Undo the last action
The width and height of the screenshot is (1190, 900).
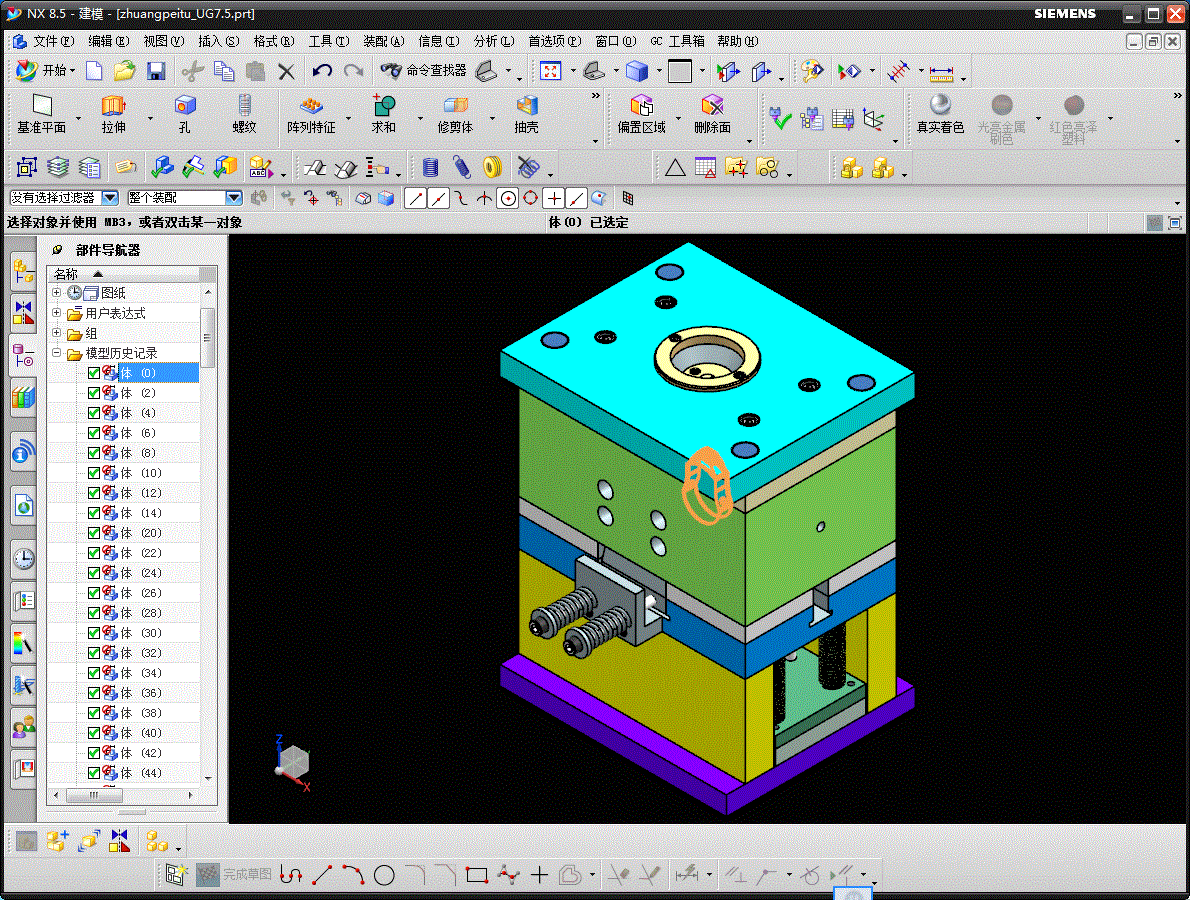pos(322,71)
